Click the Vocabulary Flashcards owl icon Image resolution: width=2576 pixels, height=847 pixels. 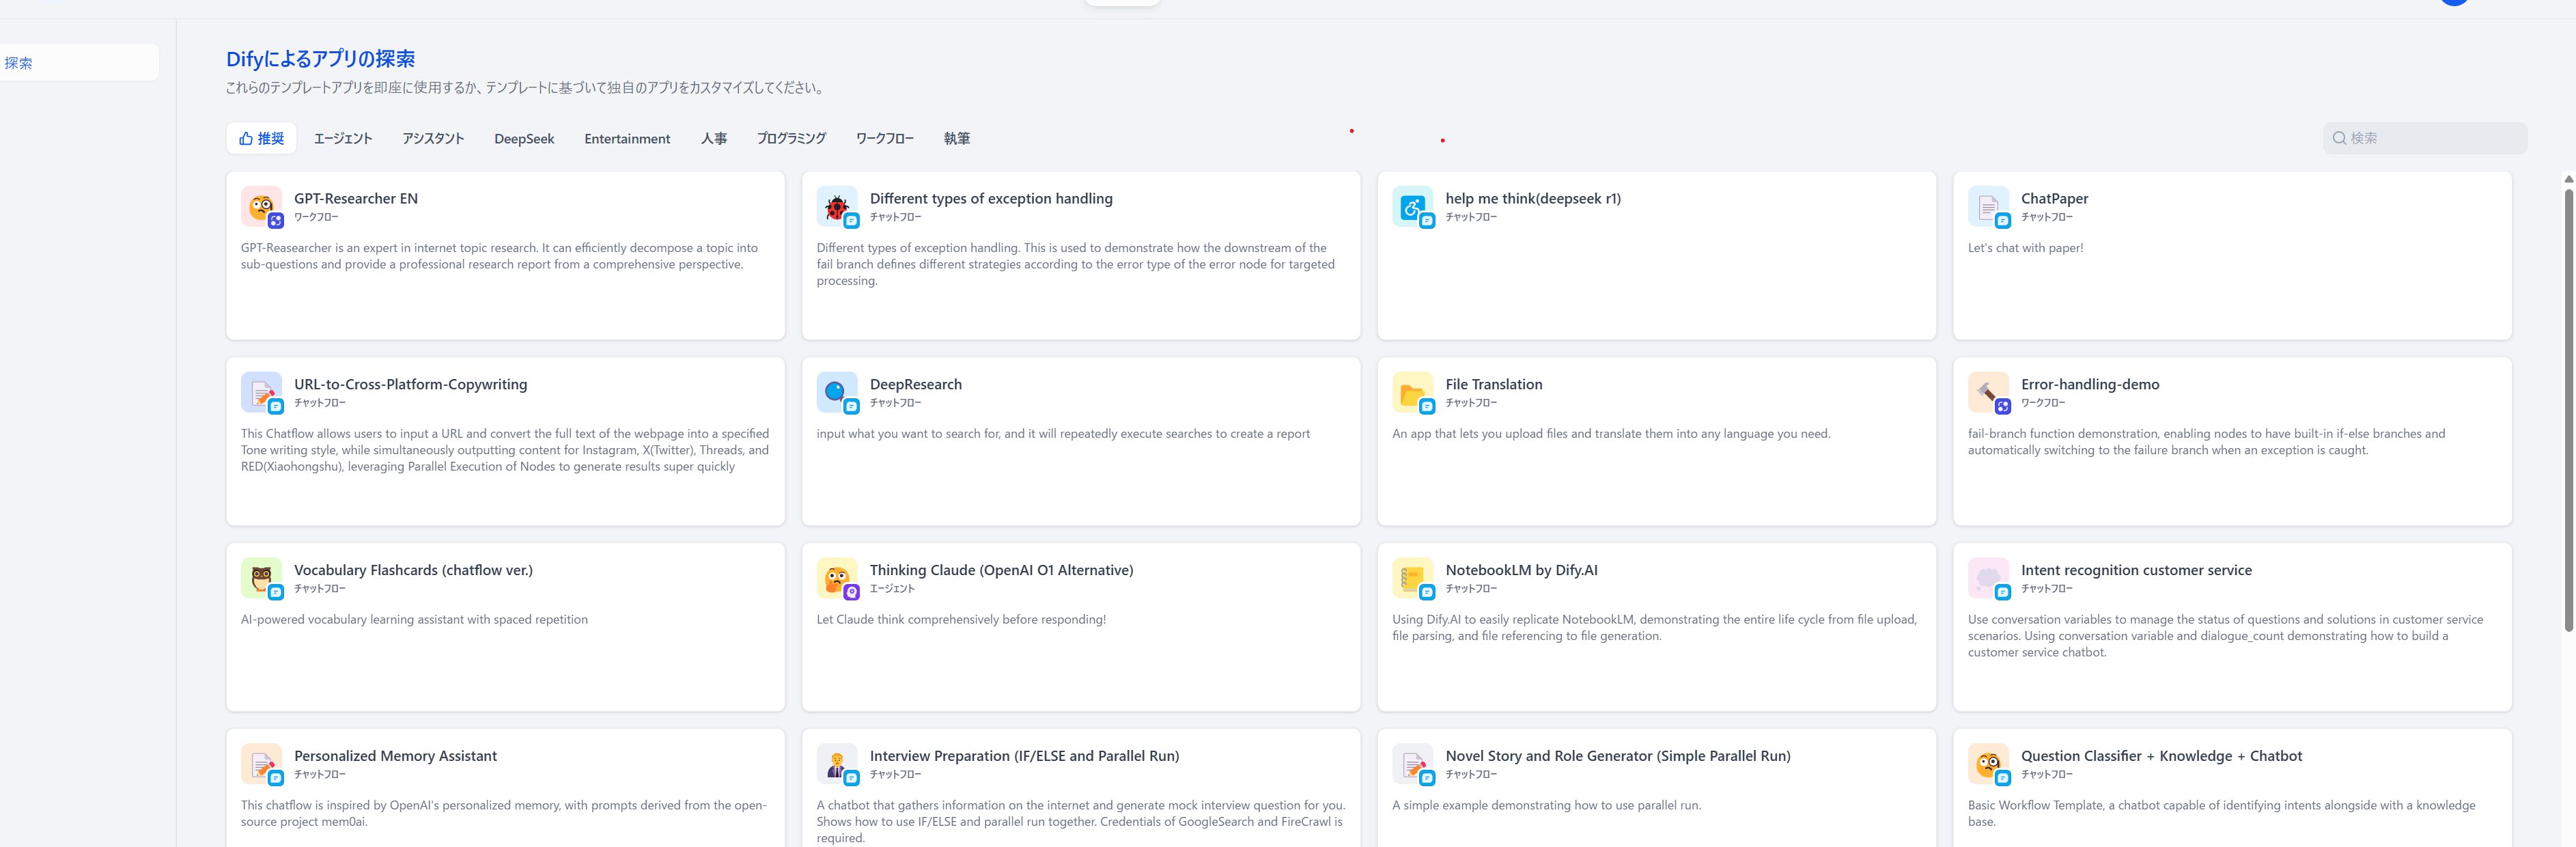pos(261,579)
